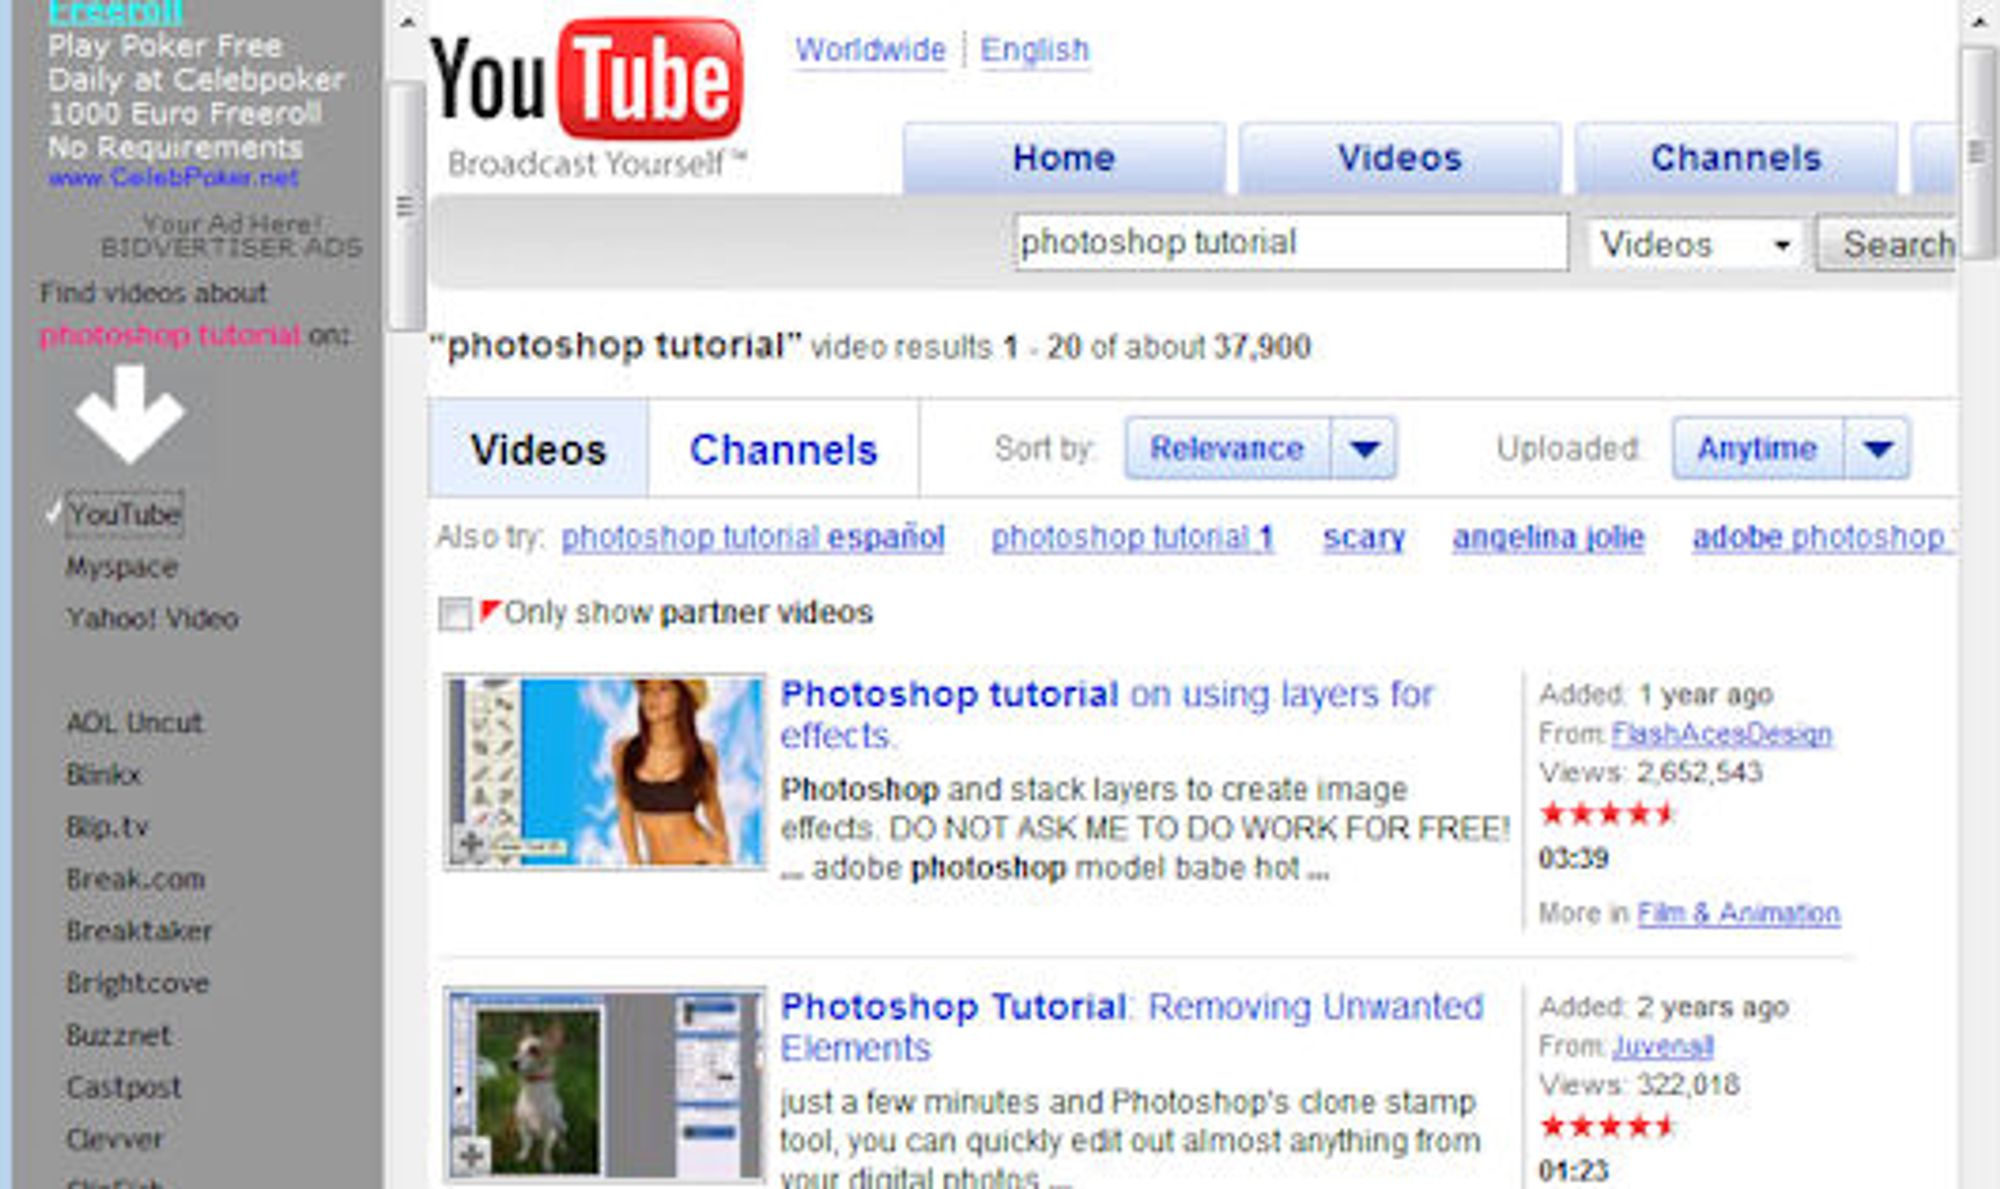The width and height of the screenshot is (2000, 1189).
Task: Open the video on using layers for effects
Action: 1107,714
